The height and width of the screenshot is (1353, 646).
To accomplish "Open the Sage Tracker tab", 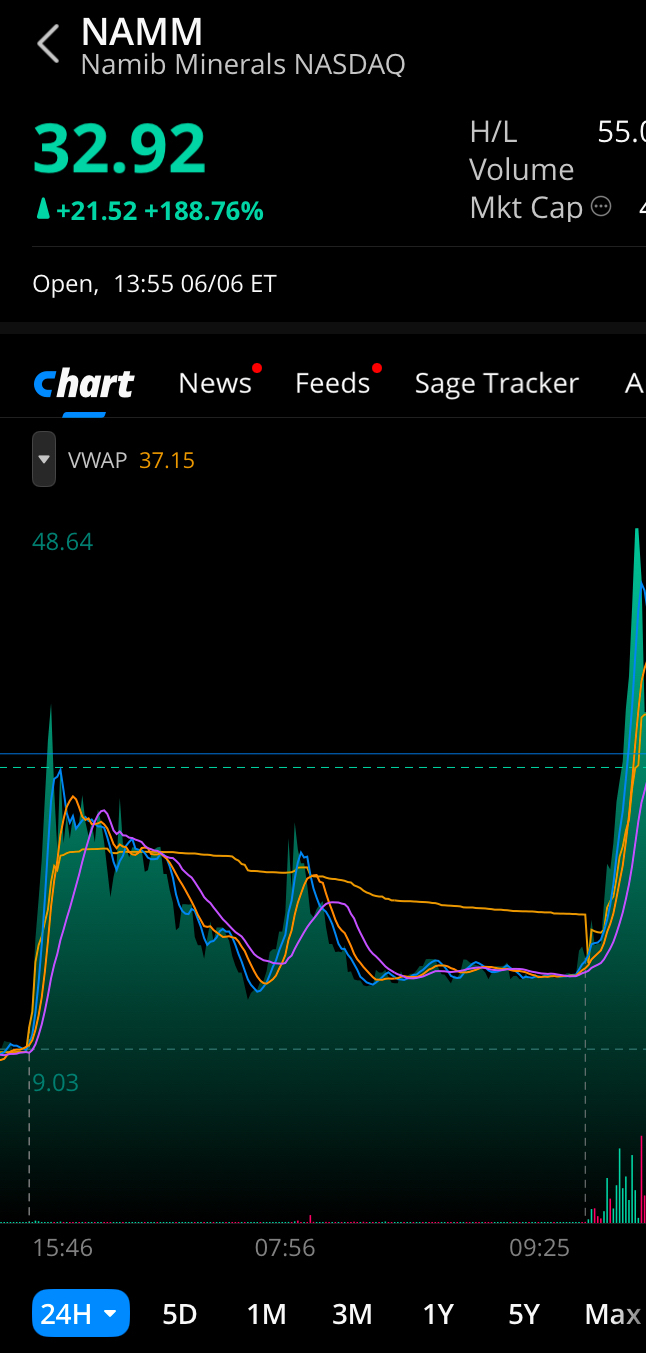I will pos(496,383).
